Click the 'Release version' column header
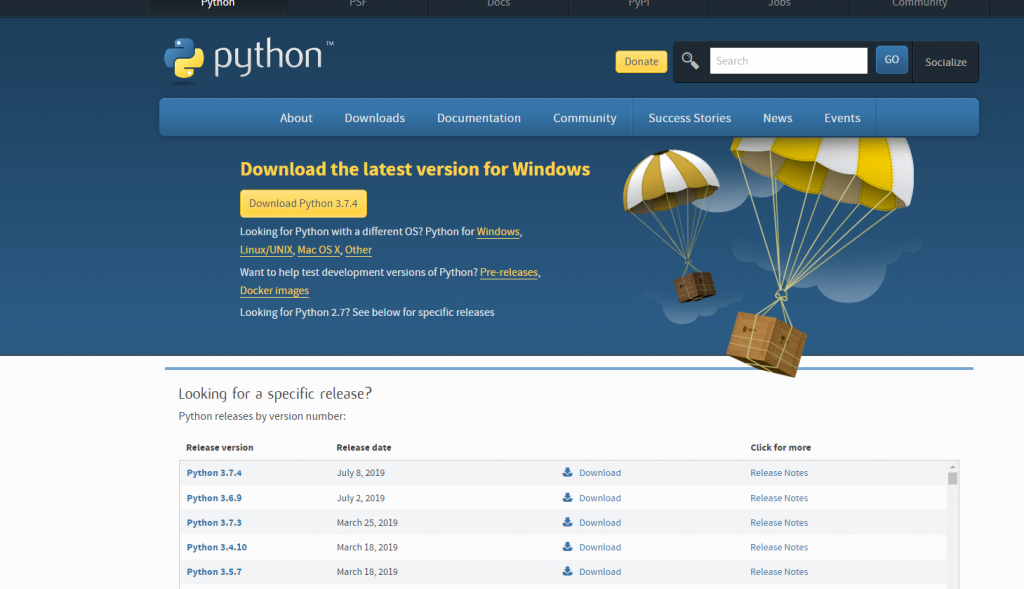1024x589 pixels. (x=219, y=447)
